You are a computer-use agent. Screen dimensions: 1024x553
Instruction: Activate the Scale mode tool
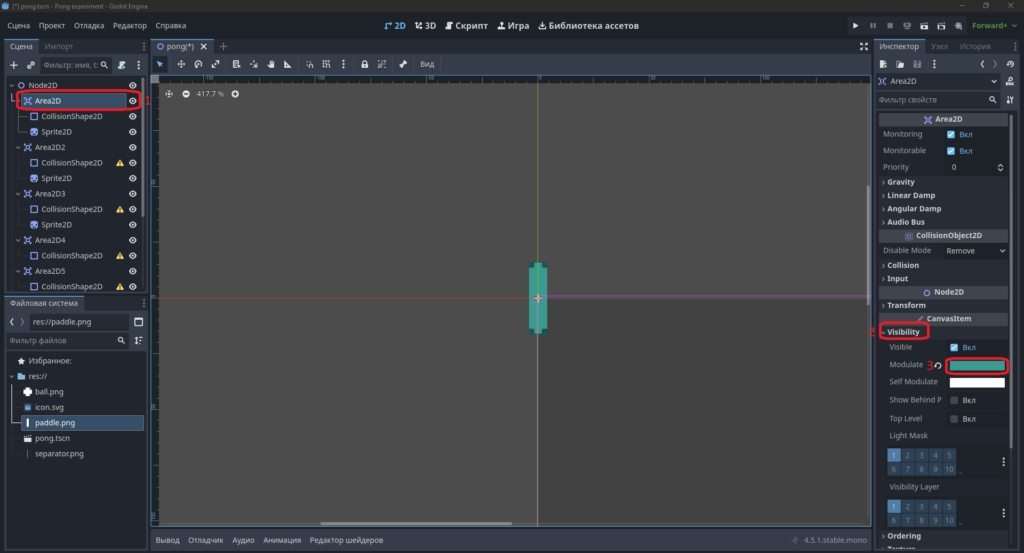click(x=215, y=64)
